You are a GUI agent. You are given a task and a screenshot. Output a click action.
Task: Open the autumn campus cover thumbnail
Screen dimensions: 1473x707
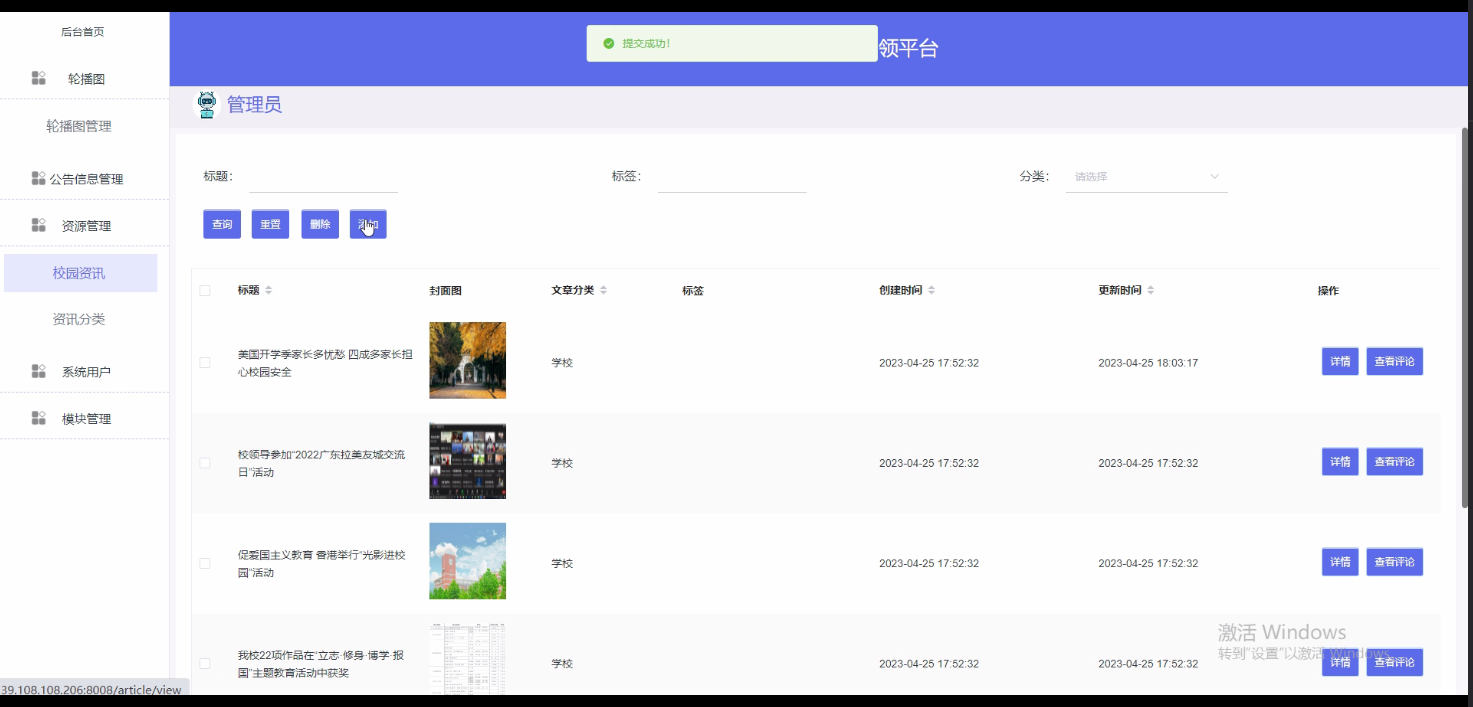(x=467, y=360)
